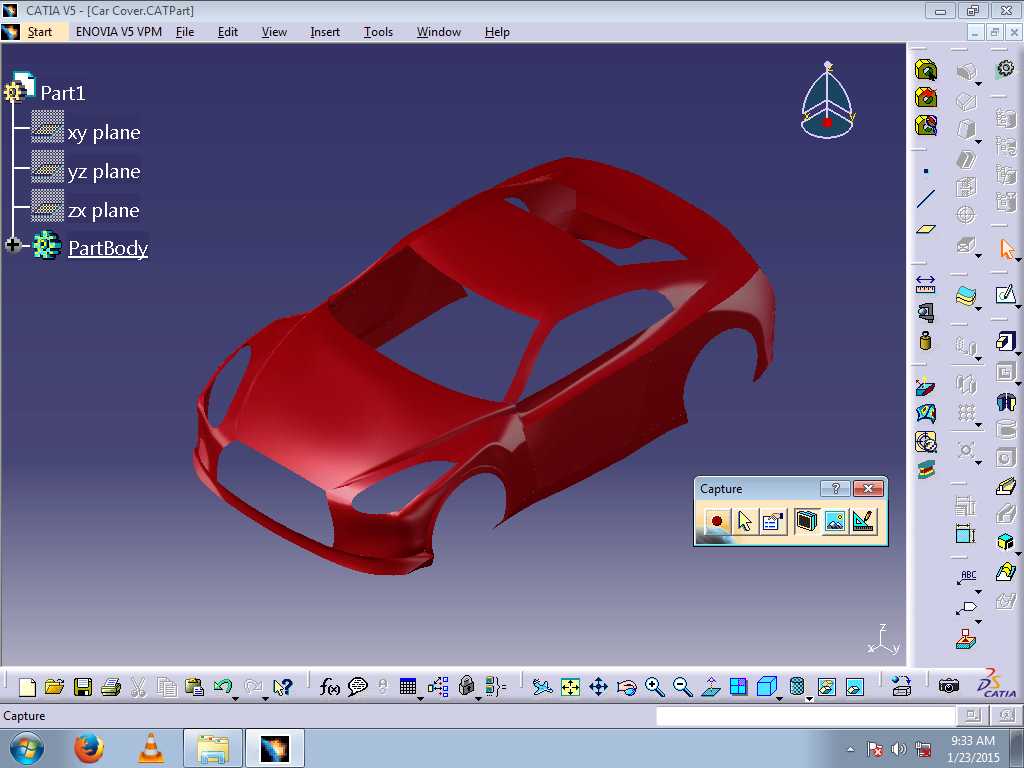Click the comment speech bubble icon
This screenshot has width=1024, height=768.
[357, 687]
